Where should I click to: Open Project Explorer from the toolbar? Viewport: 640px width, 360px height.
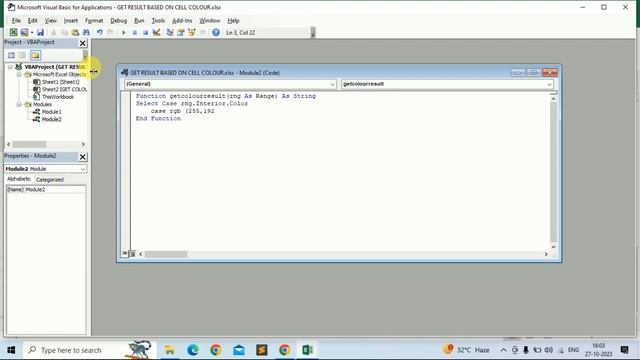click(170, 32)
